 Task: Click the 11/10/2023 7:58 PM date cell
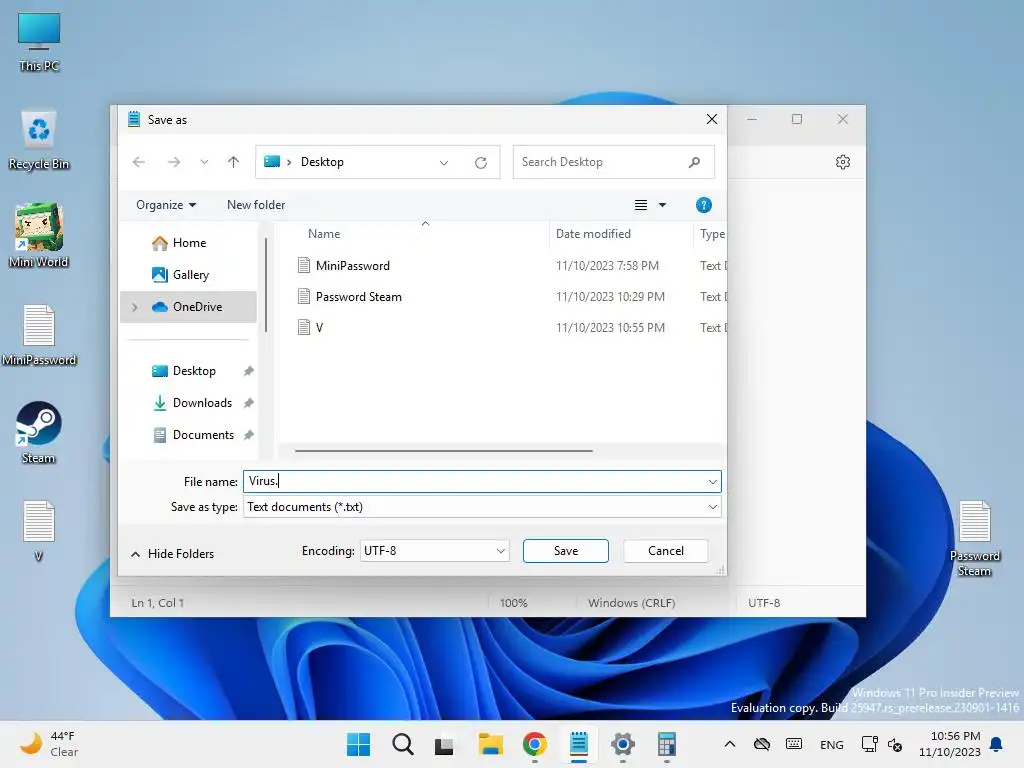point(607,266)
